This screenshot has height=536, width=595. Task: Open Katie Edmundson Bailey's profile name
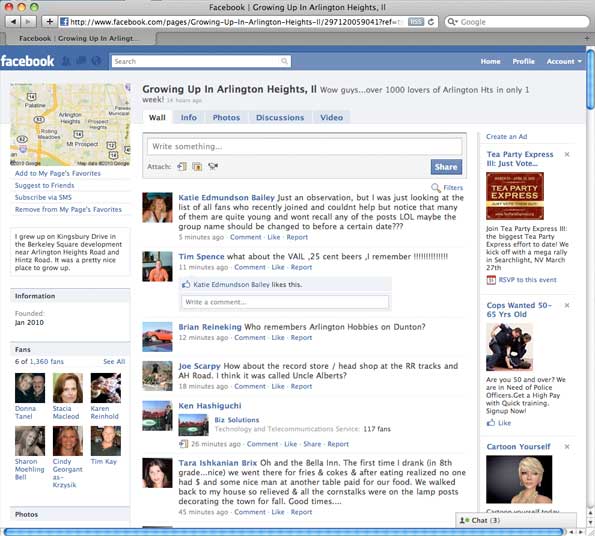point(227,198)
